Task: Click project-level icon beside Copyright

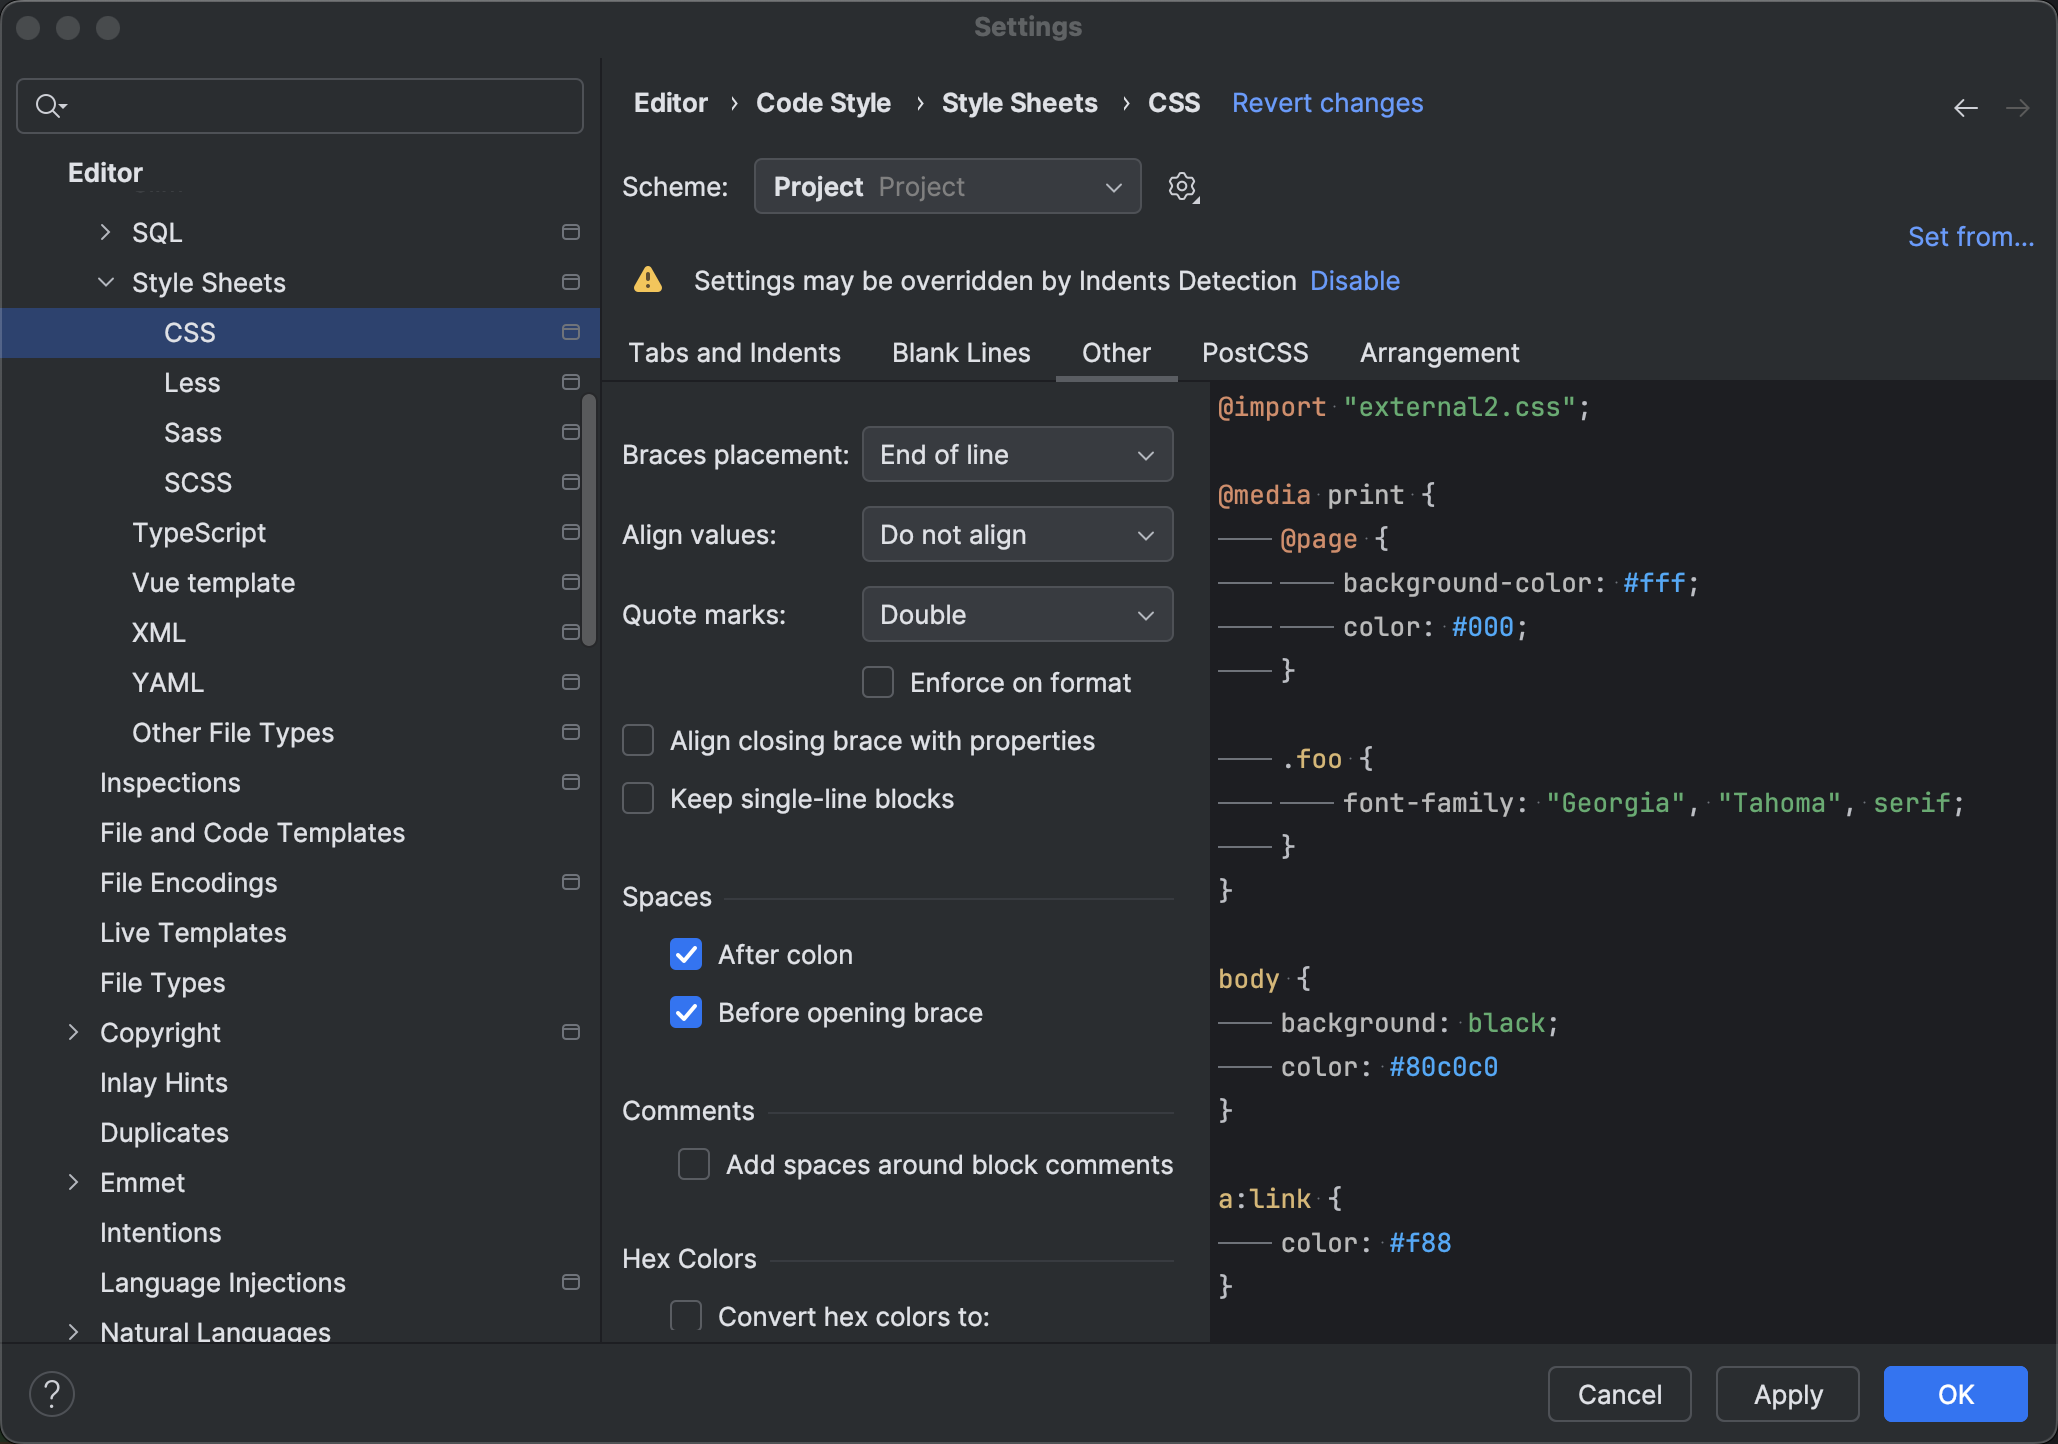Action: (x=571, y=1032)
